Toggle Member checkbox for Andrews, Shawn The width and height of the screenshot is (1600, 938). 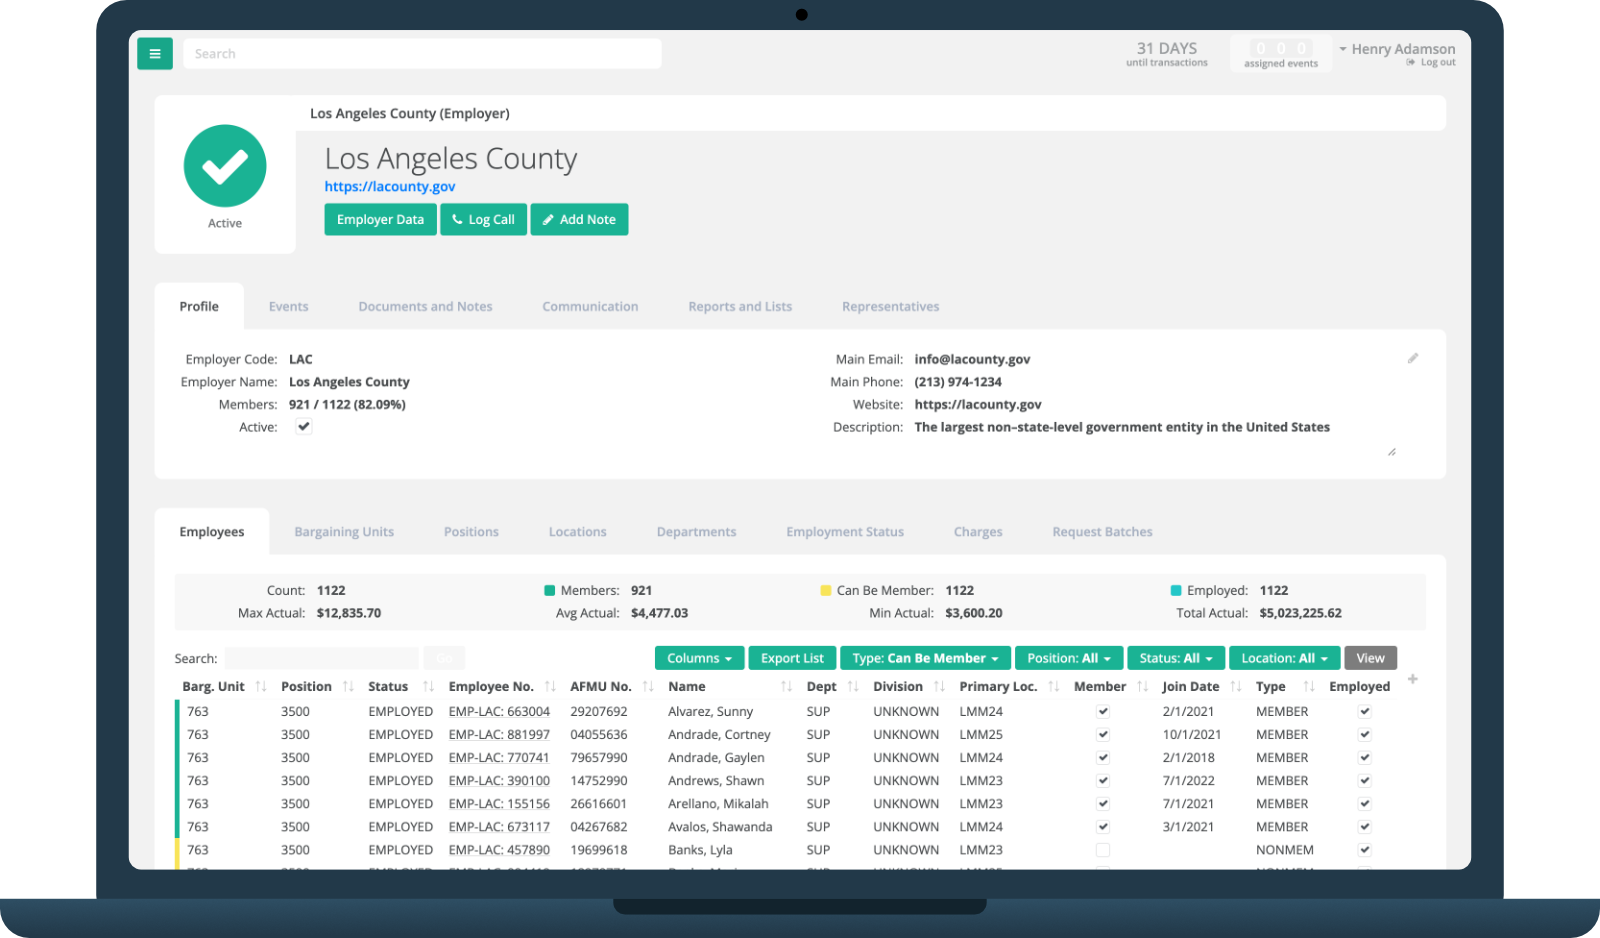coord(1103,781)
